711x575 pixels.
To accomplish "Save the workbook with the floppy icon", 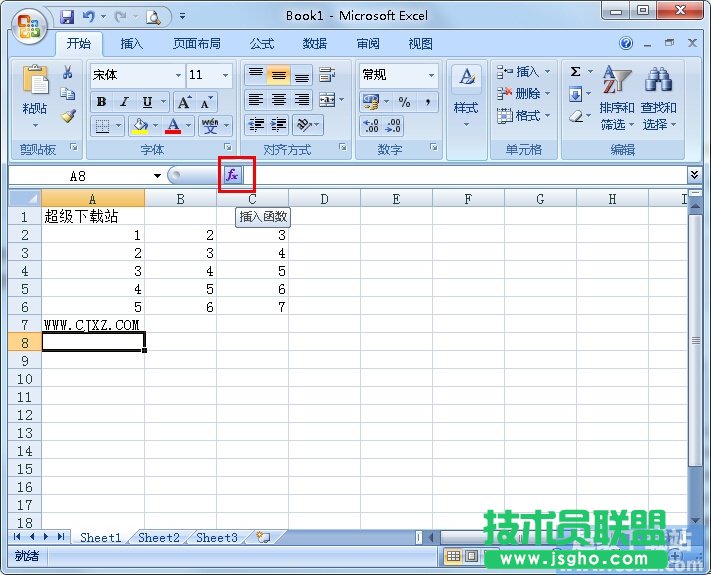I will pyautogui.click(x=67, y=17).
